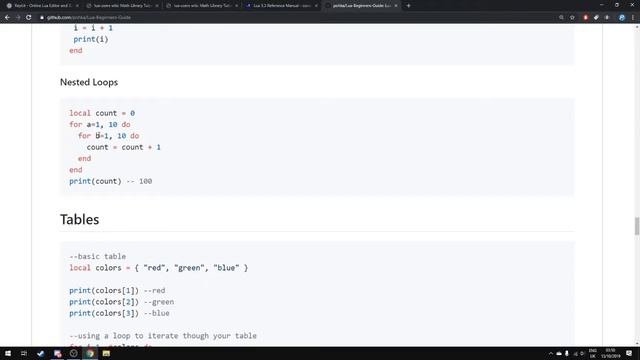Click the OneDrive cloud tray icon
The height and width of the screenshot is (360, 640).
(x=559, y=353)
